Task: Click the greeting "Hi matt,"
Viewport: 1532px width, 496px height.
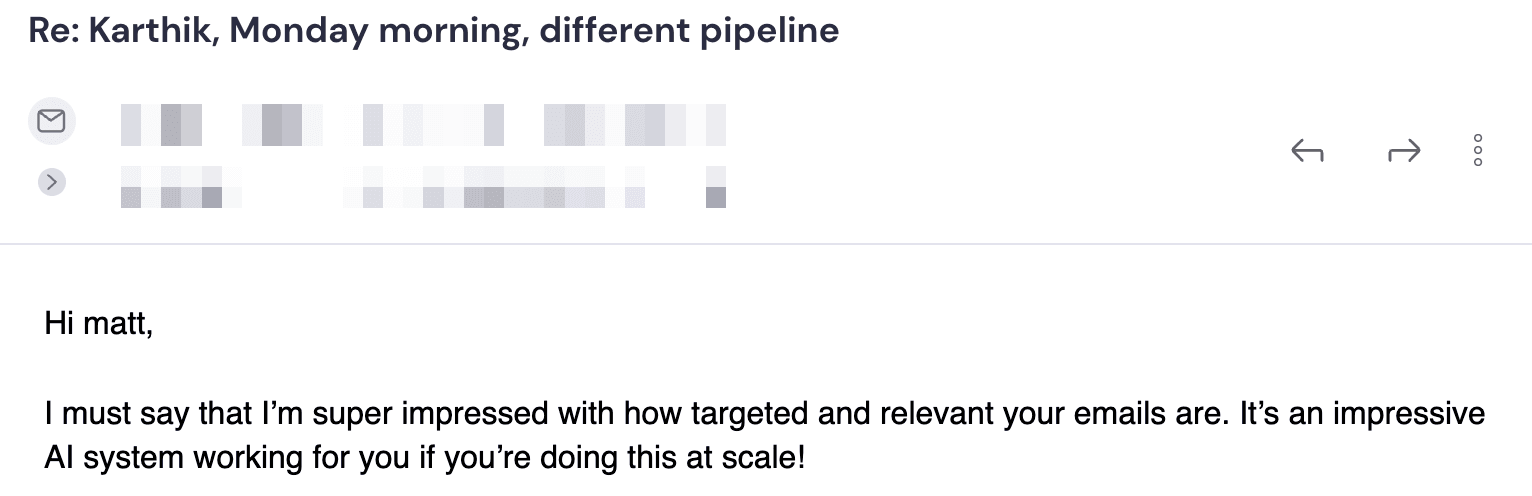Action: tap(99, 325)
